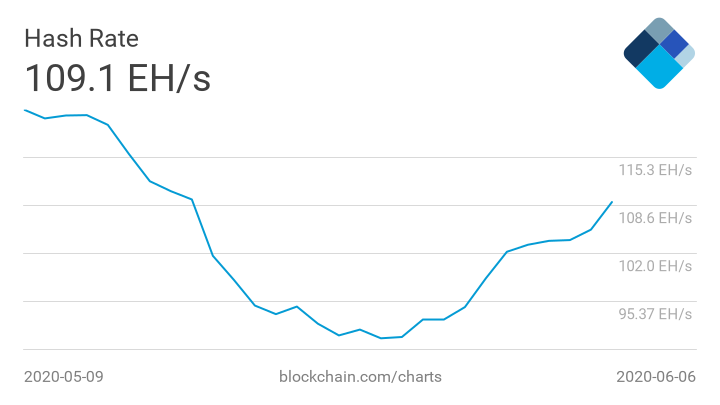
Task: Select the 2020-06-06 end date label
Action: [x=655, y=377]
